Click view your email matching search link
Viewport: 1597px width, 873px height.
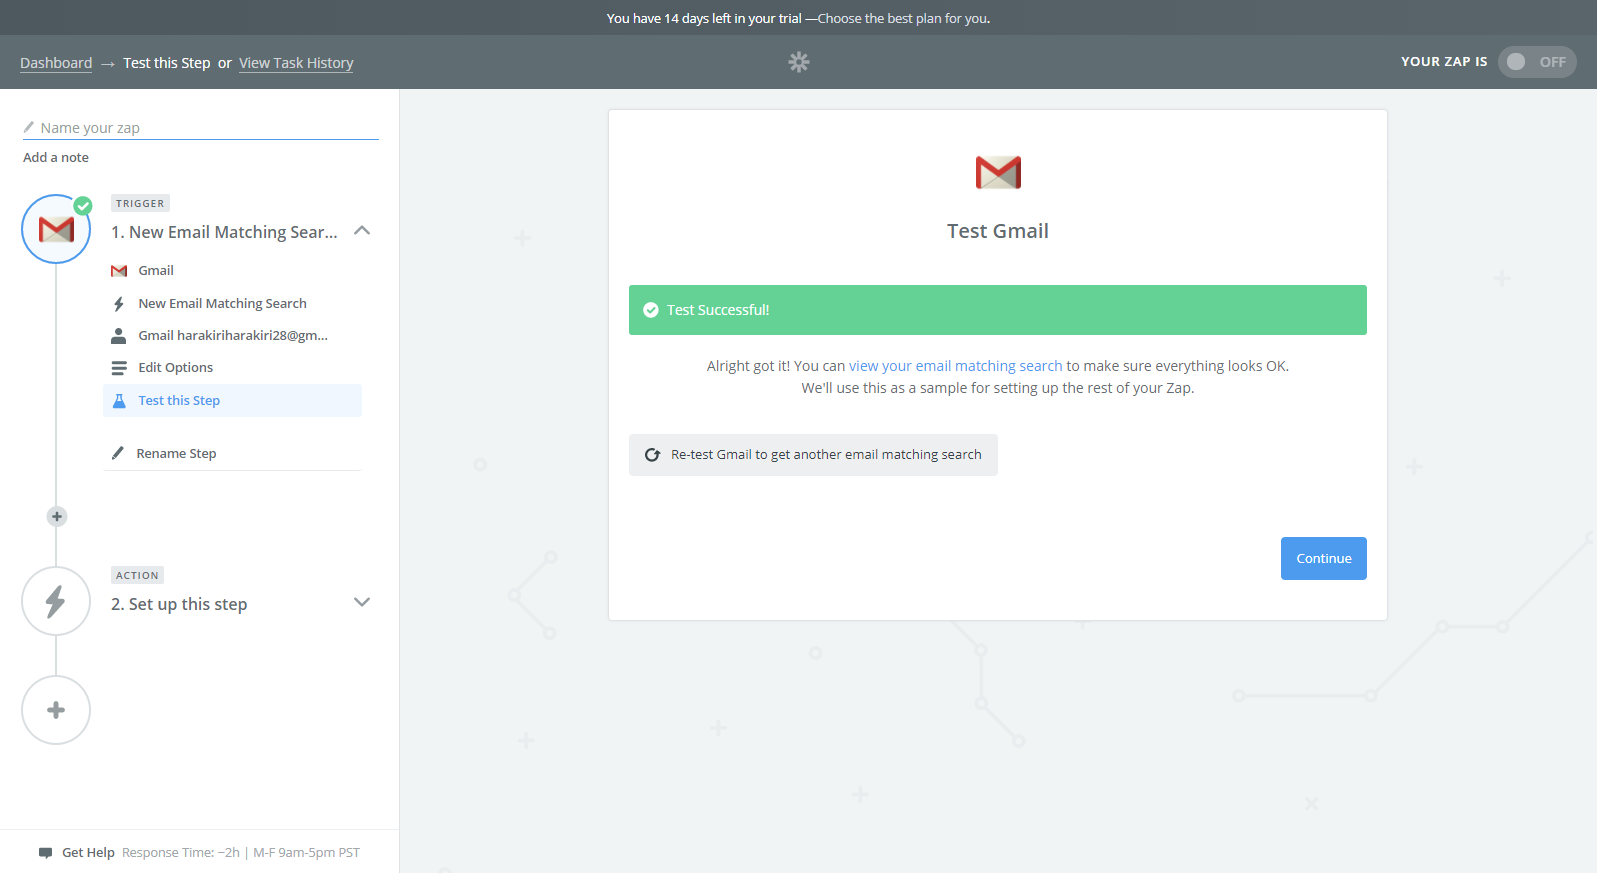pyautogui.click(x=955, y=366)
